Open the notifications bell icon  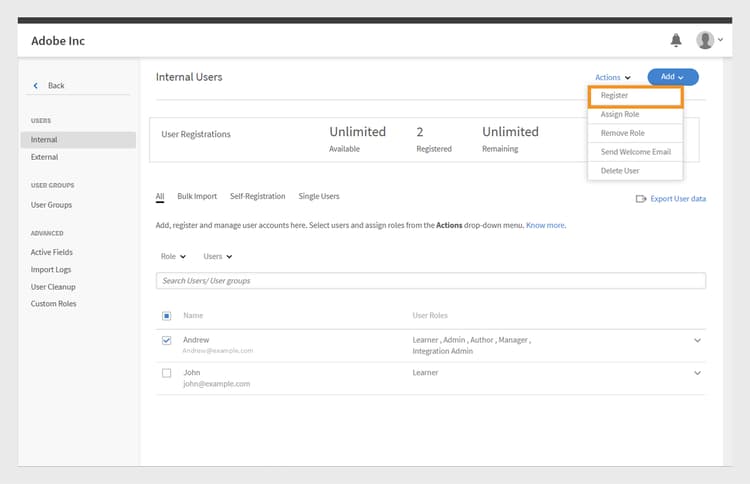(676, 40)
